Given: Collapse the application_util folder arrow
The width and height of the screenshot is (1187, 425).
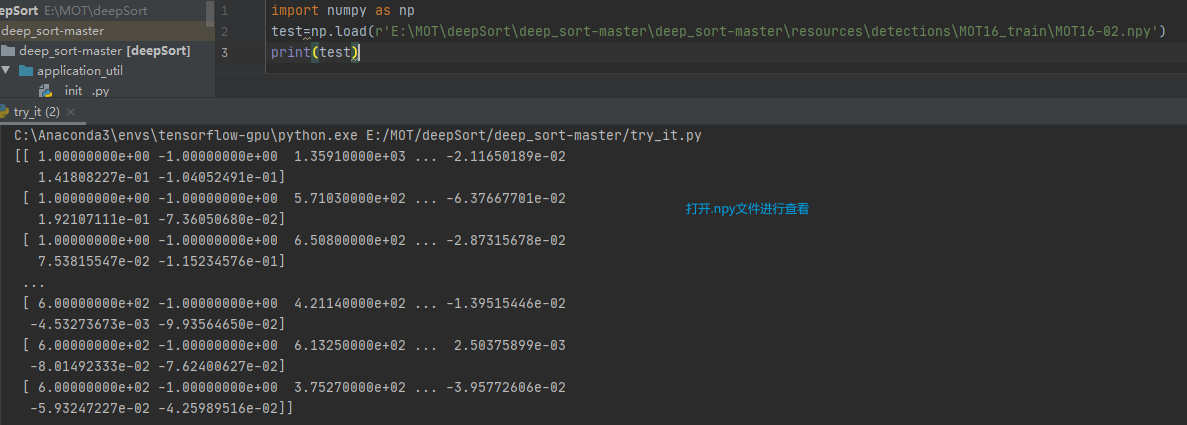Looking at the screenshot, I should tap(5, 70).
